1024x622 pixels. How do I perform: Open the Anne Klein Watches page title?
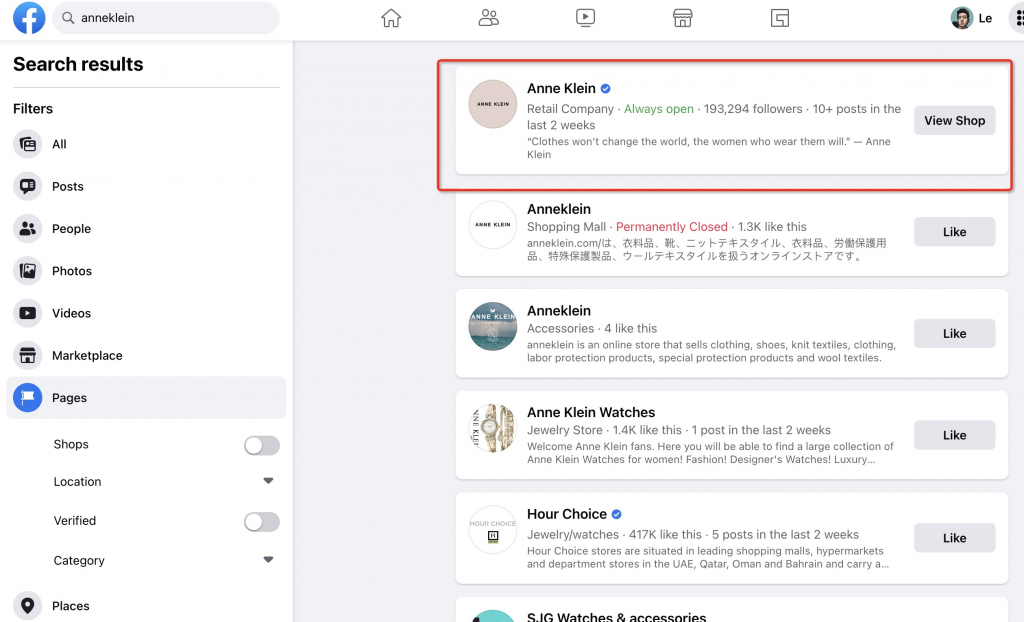click(x=591, y=412)
